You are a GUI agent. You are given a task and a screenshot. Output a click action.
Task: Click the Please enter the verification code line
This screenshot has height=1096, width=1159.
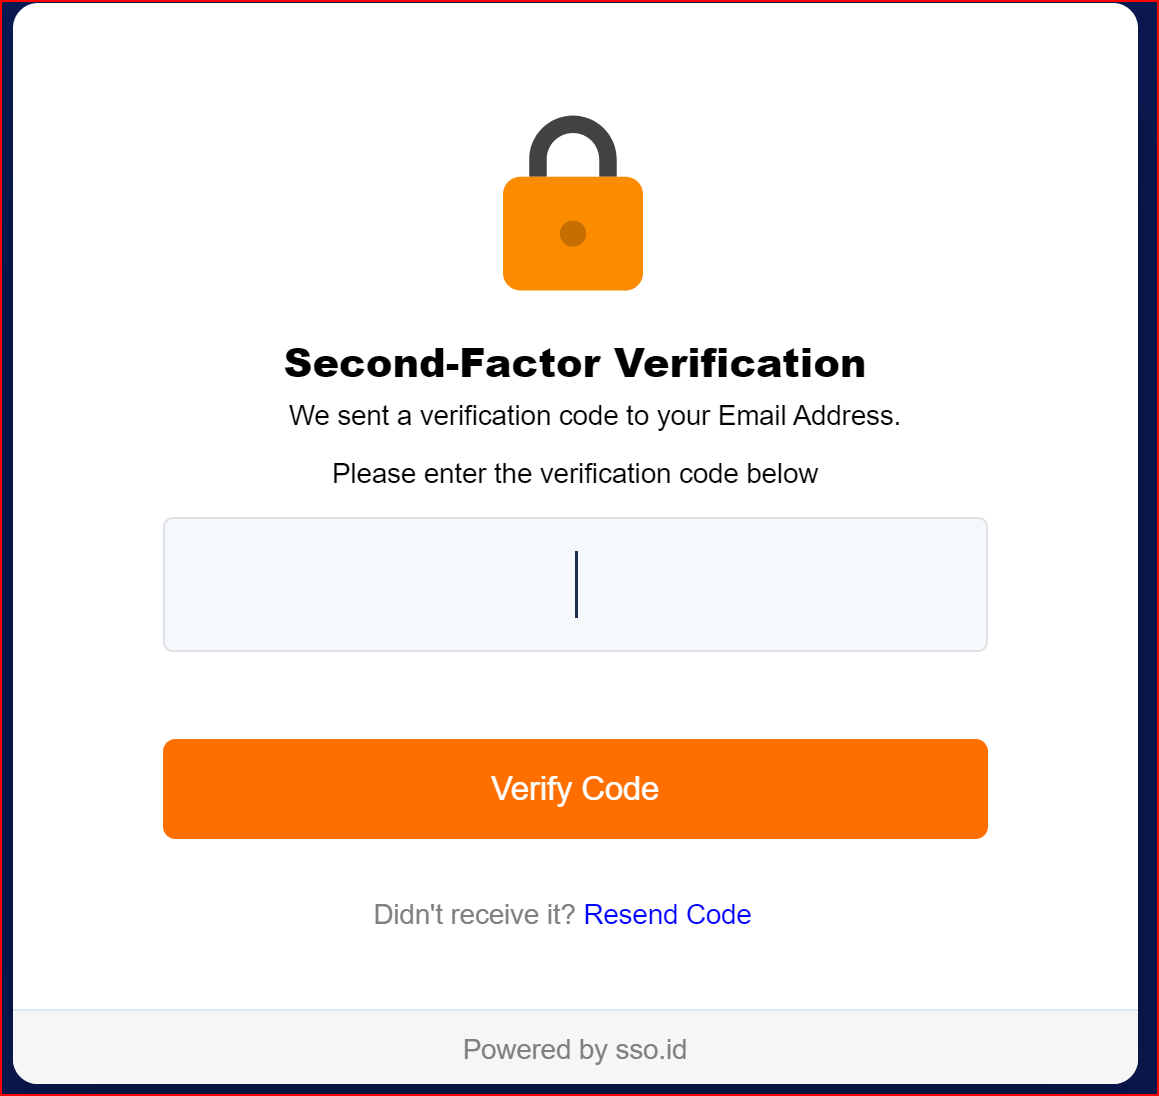pos(575,473)
